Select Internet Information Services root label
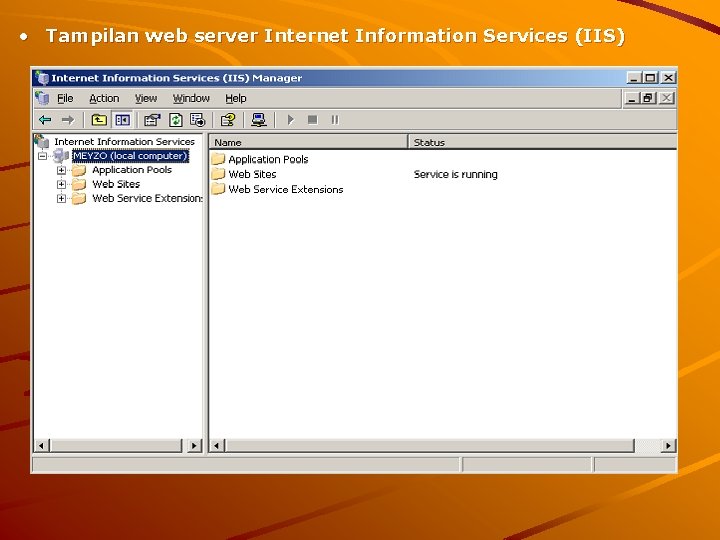720x540 pixels. (x=124, y=141)
